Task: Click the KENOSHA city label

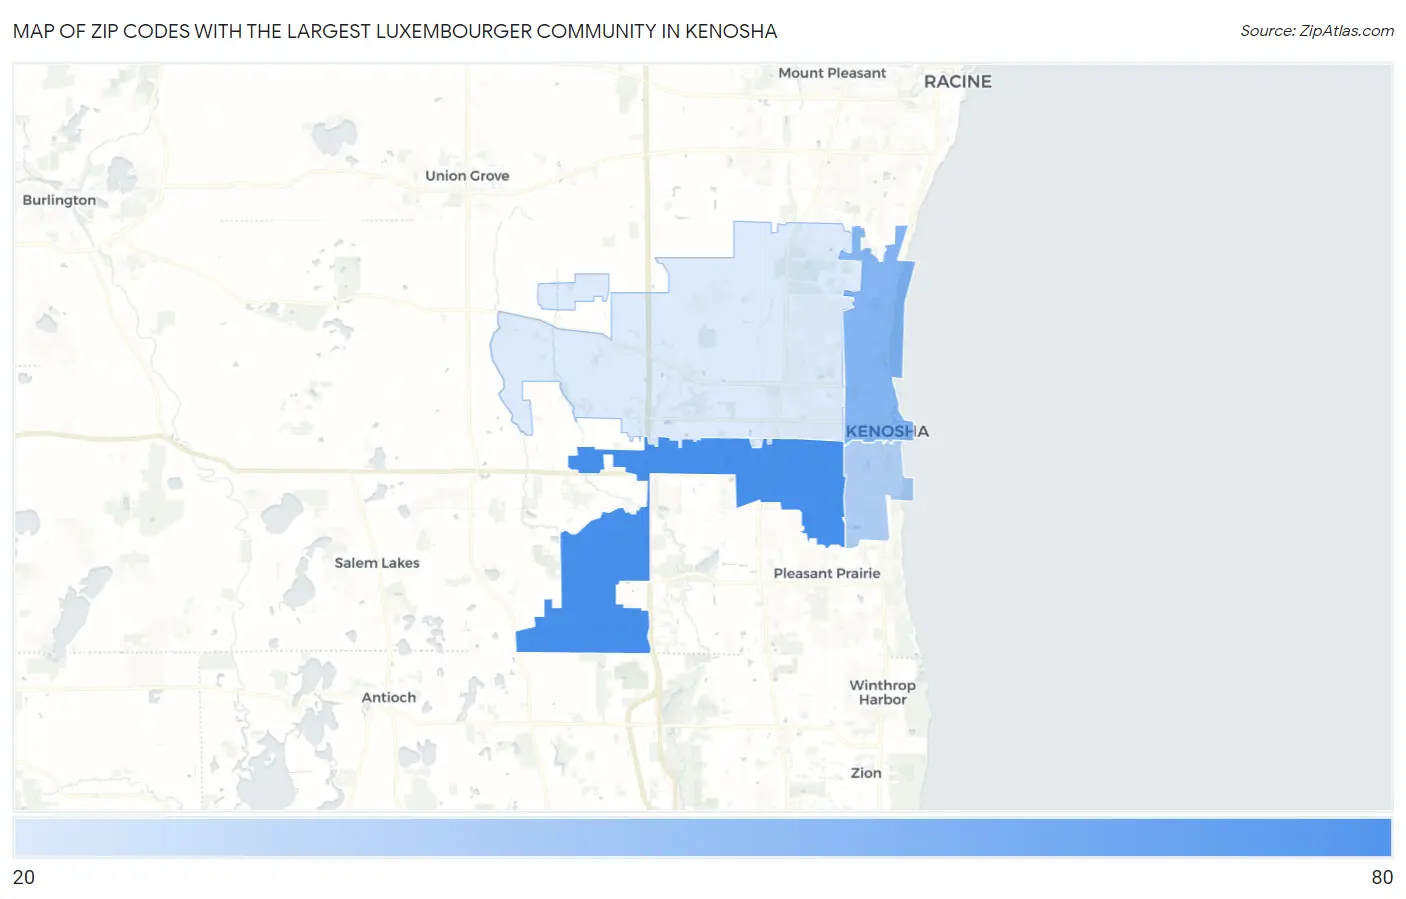Action: [x=887, y=431]
